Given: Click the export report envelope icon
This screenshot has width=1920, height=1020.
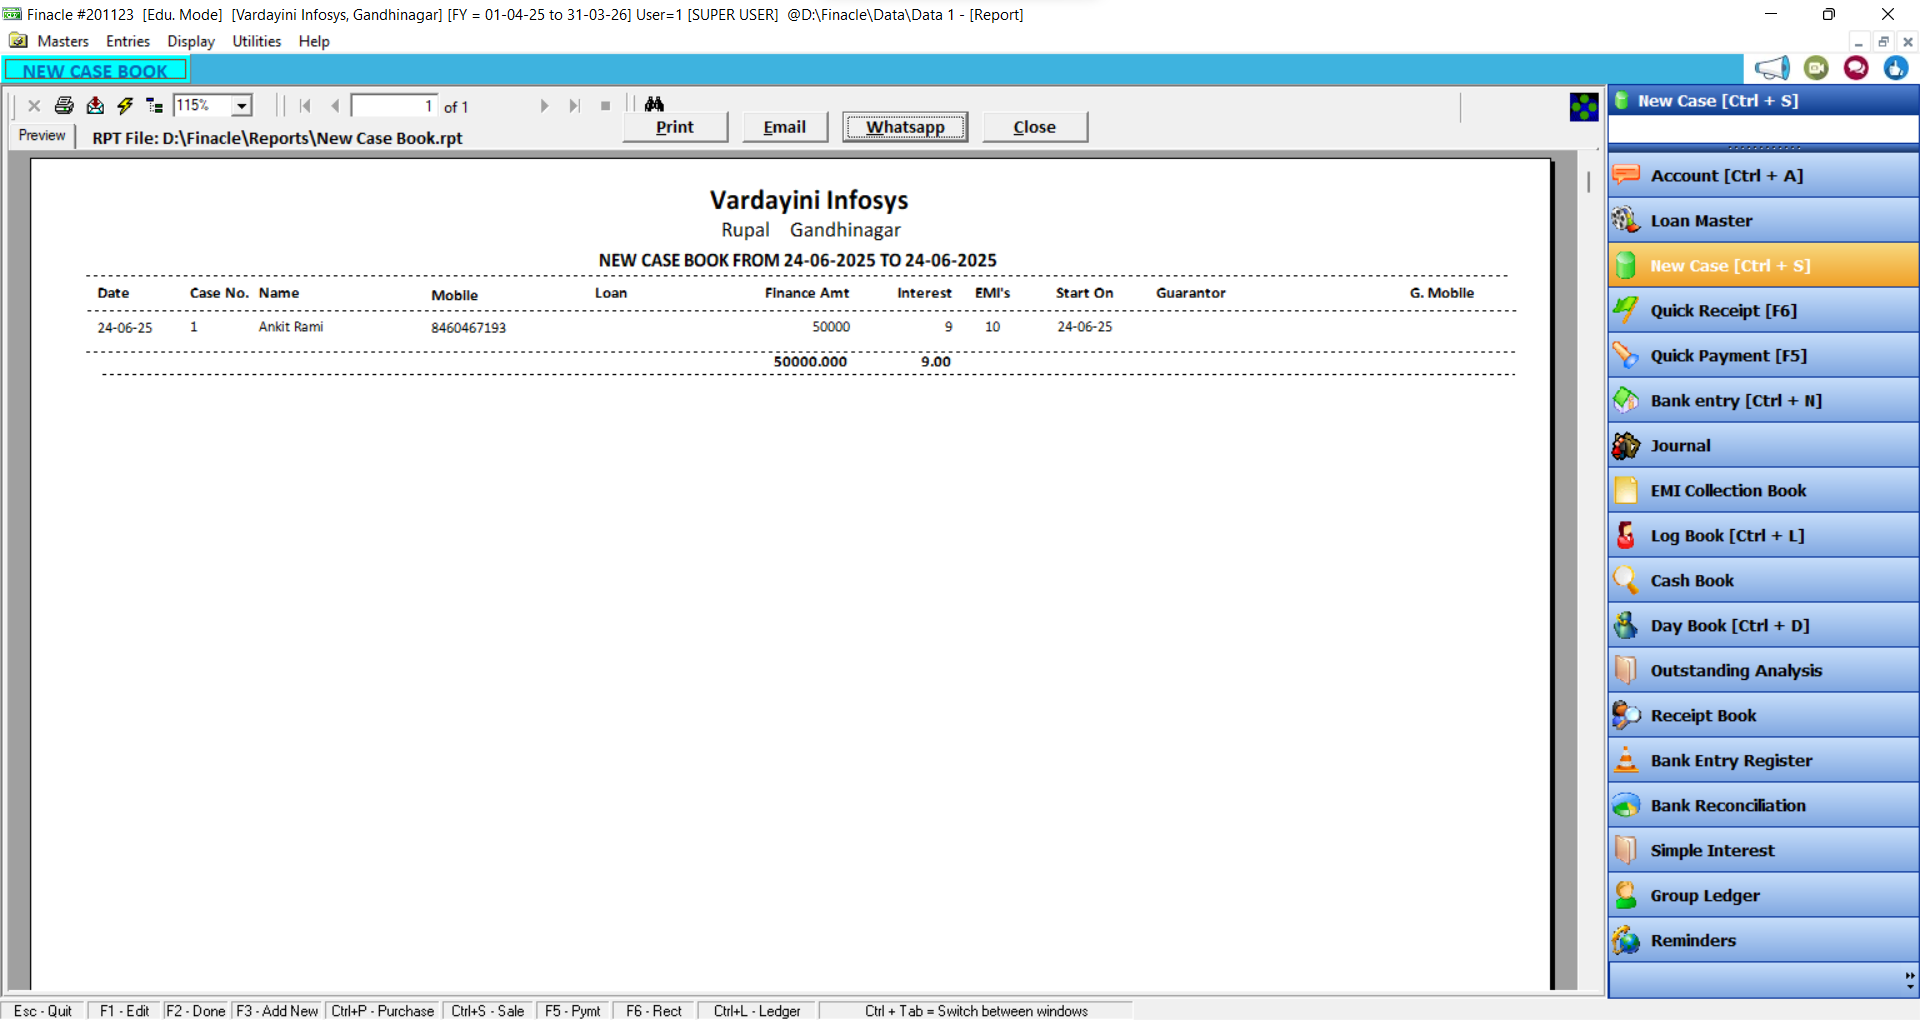Looking at the screenshot, I should (x=95, y=105).
